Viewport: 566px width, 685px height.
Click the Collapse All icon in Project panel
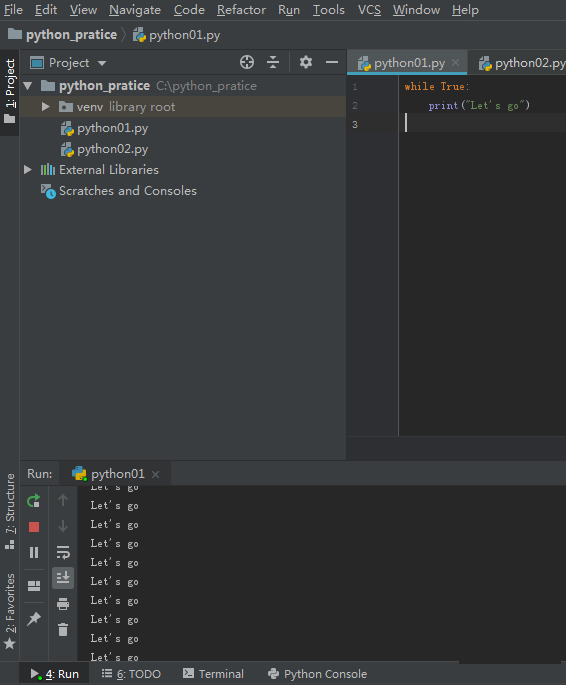pos(273,62)
